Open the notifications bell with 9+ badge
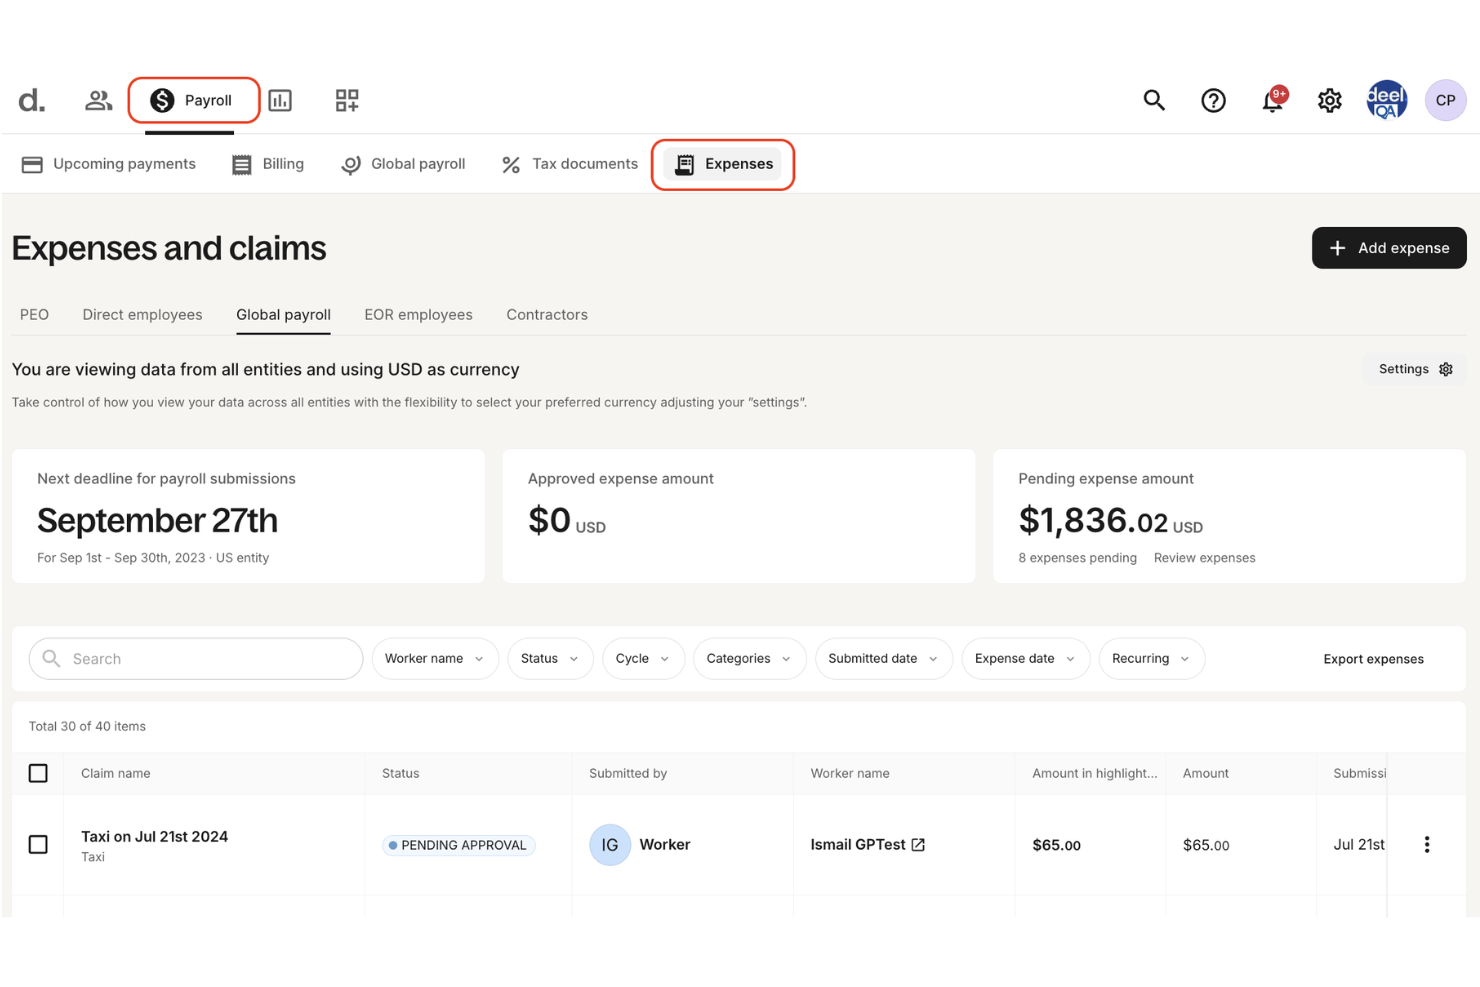 [1271, 100]
